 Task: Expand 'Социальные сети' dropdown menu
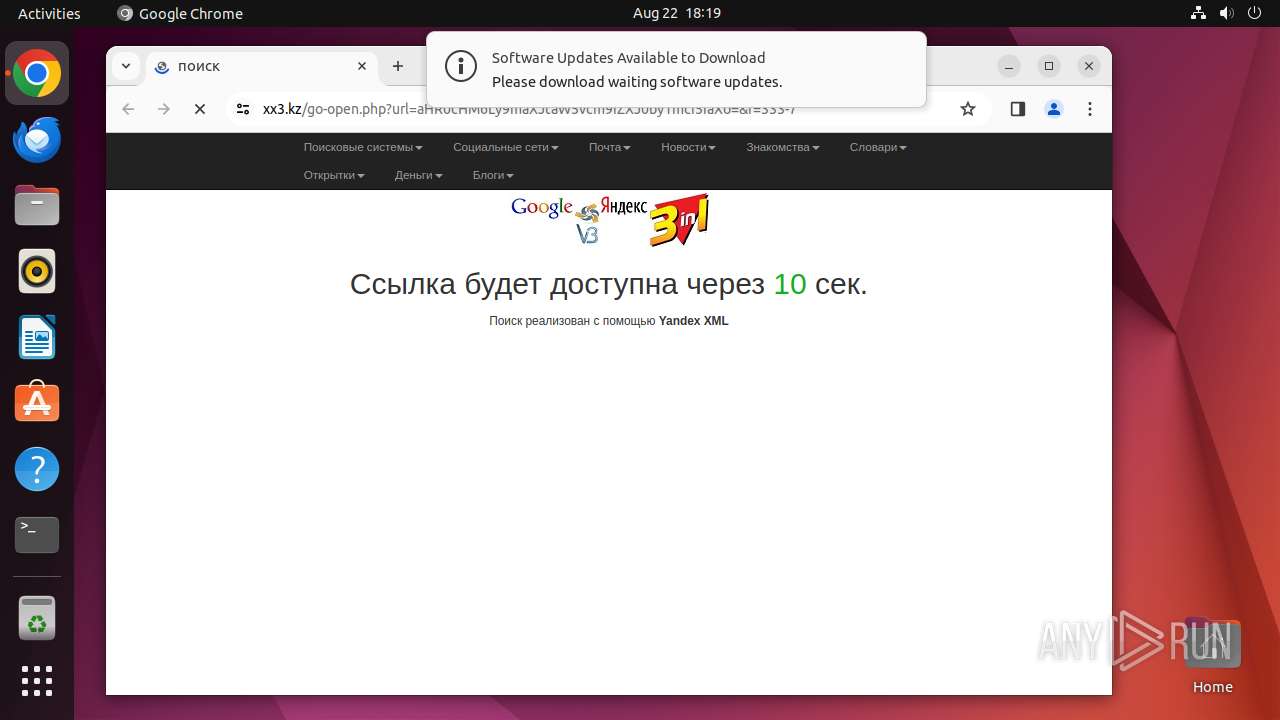pyautogui.click(x=505, y=147)
